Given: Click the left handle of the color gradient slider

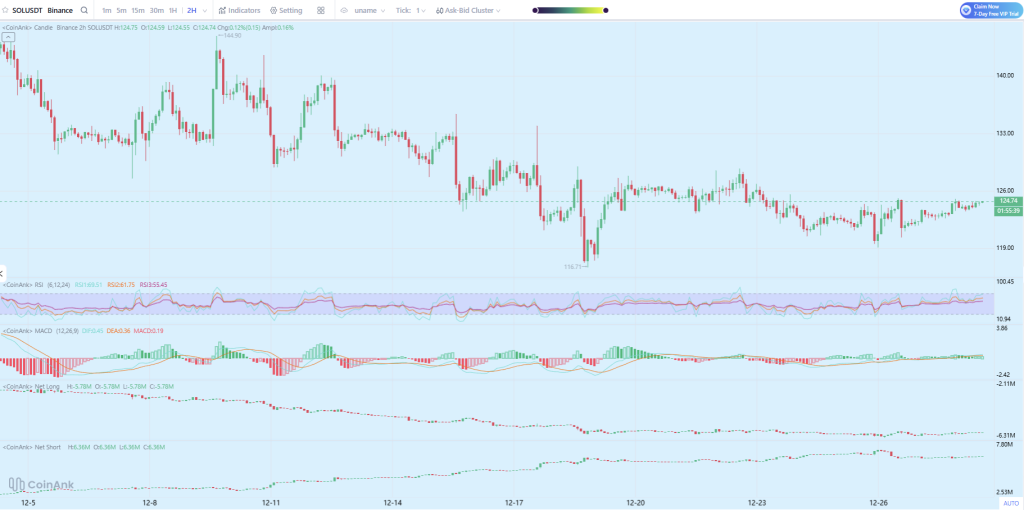Looking at the screenshot, I should 536,10.
